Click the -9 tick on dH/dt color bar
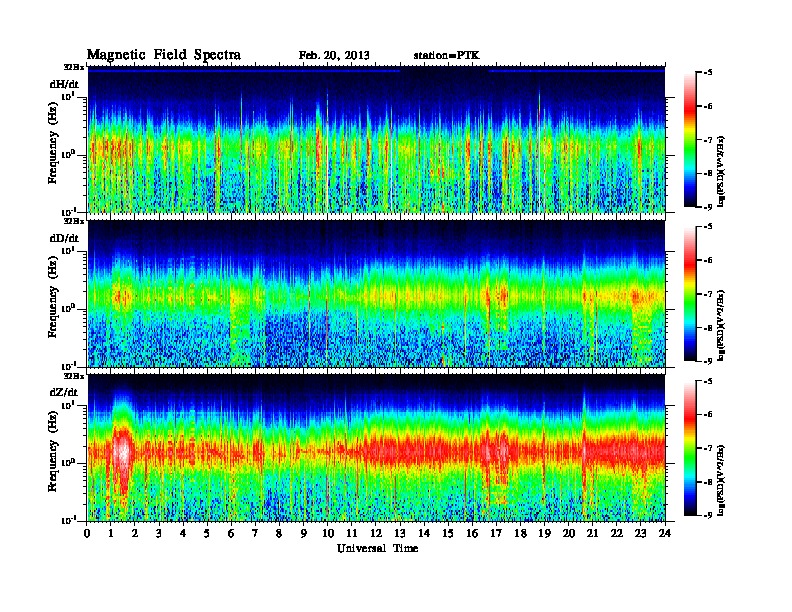The width and height of the screenshot is (792, 612). pyautogui.click(x=708, y=207)
